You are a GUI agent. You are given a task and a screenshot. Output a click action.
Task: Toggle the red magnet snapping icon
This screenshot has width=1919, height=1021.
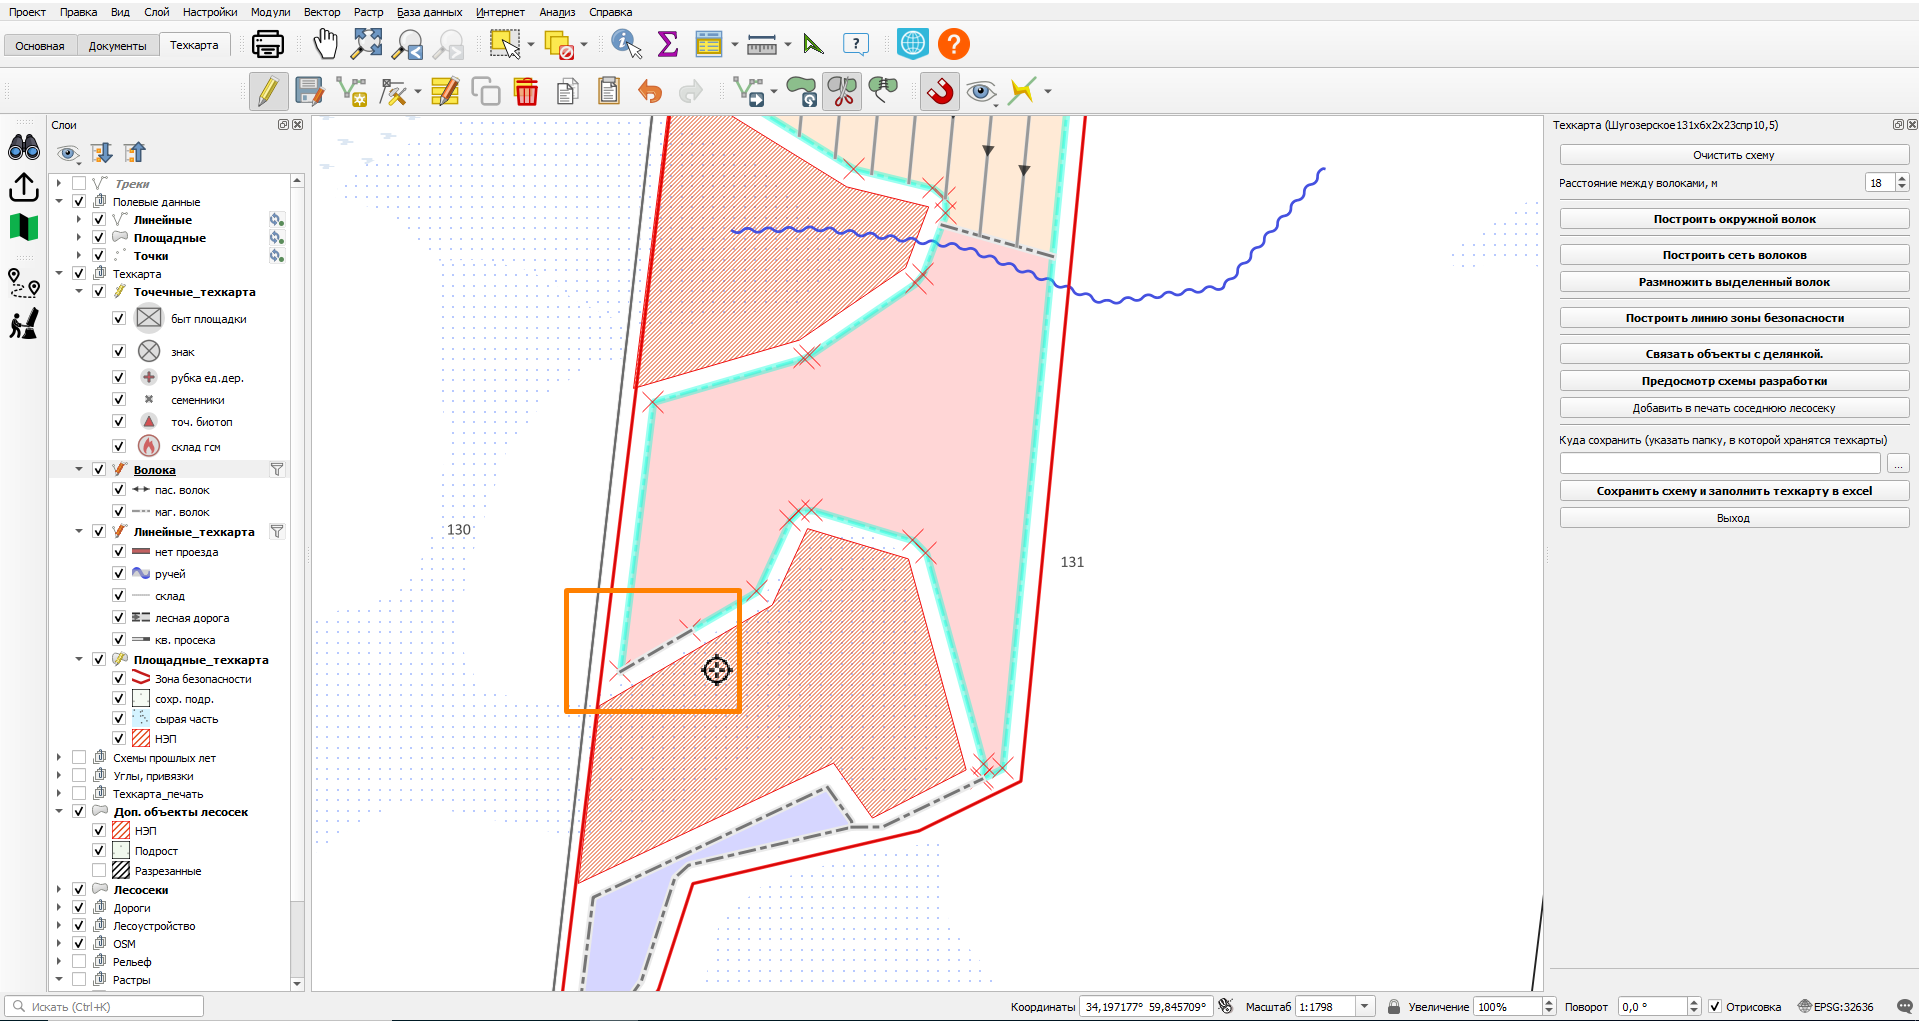point(939,92)
